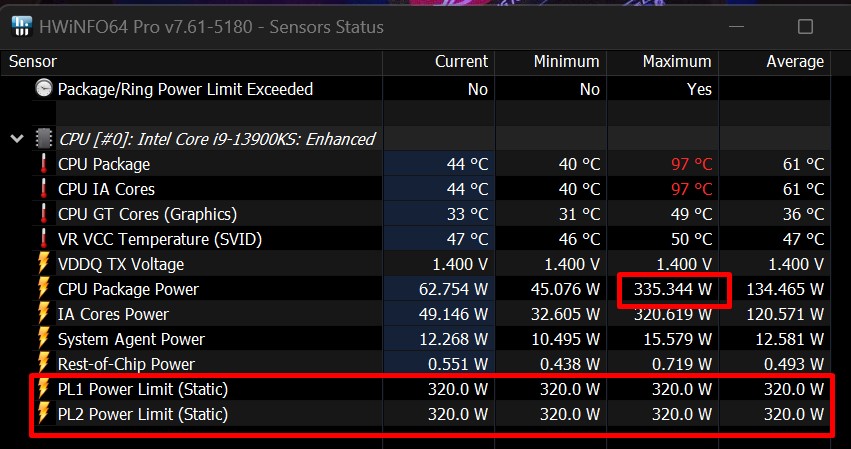Select the VR VCC Temperature (SVID) label
Image resolution: width=851 pixels, height=449 pixels.
click(x=160, y=239)
